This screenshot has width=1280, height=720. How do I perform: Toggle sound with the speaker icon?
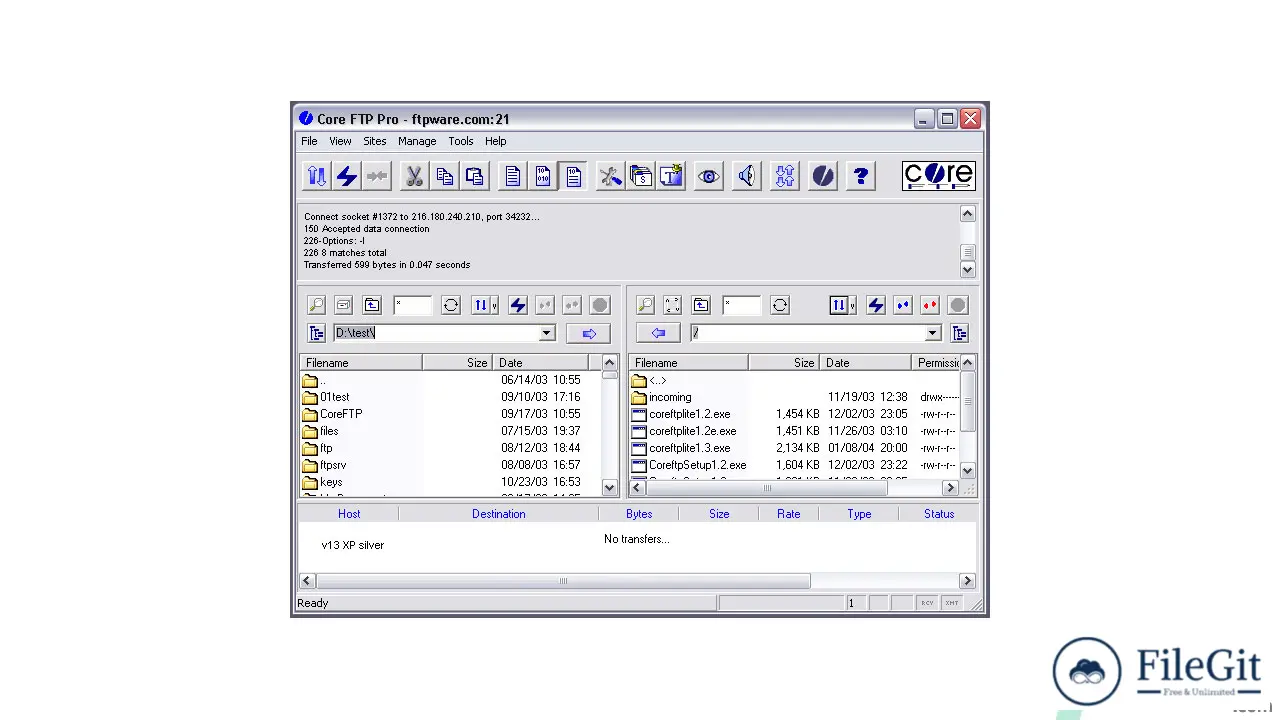[747, 177]
